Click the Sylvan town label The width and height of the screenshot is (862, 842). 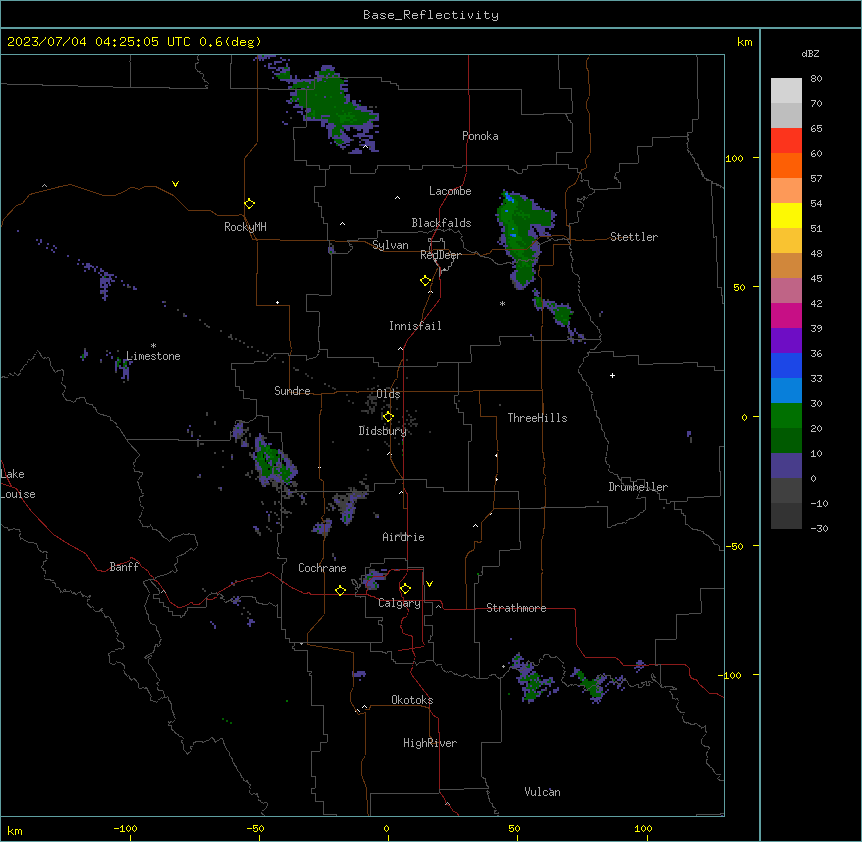coord(390,245)
